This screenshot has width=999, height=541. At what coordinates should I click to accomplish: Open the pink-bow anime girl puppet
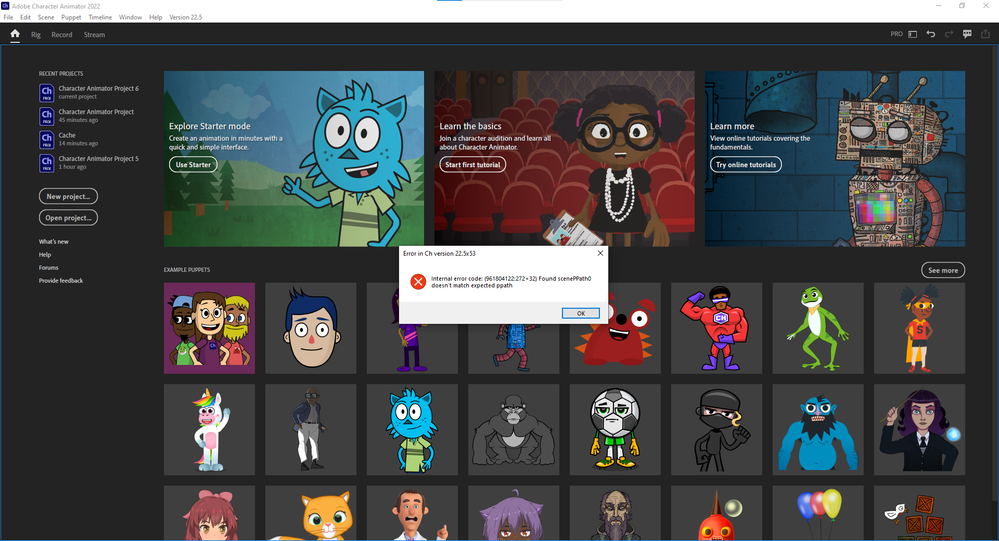coord(209,513)
